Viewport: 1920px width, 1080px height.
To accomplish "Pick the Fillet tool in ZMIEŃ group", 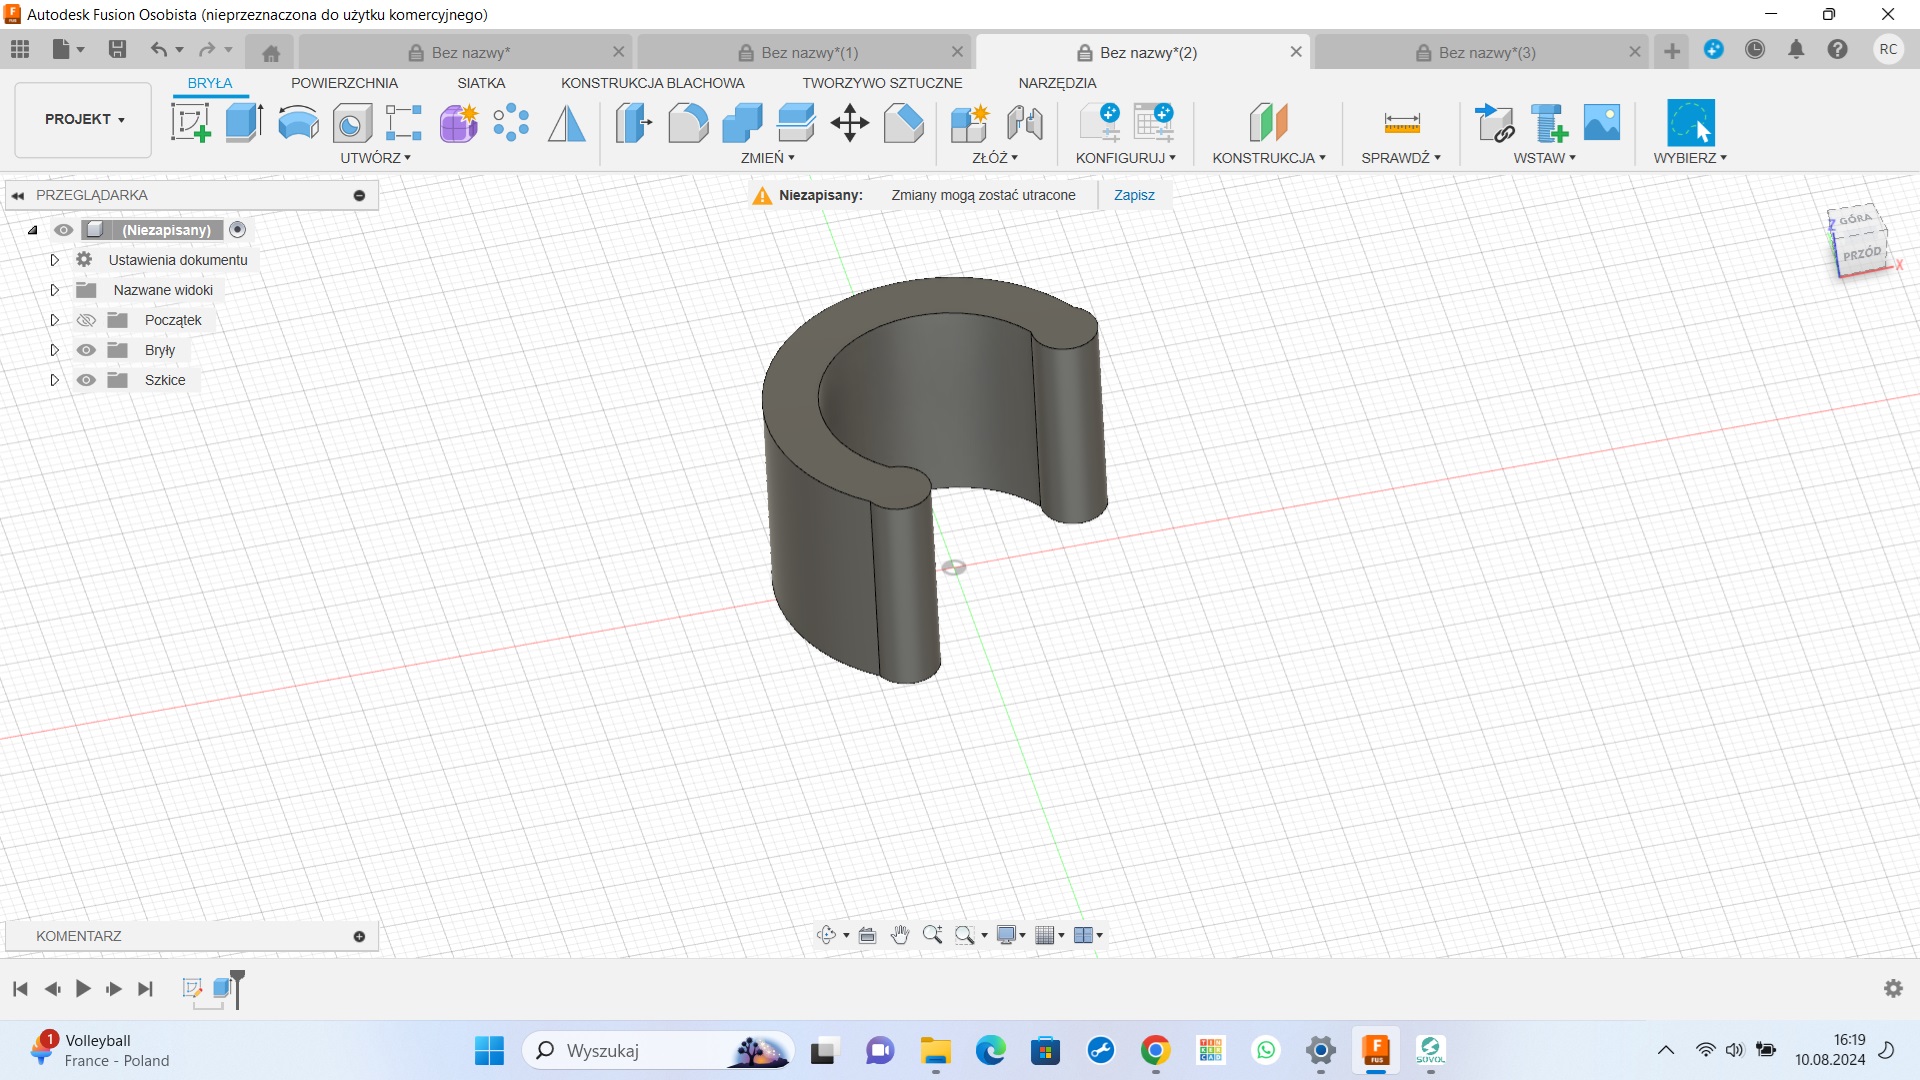I will pos(688,123).
